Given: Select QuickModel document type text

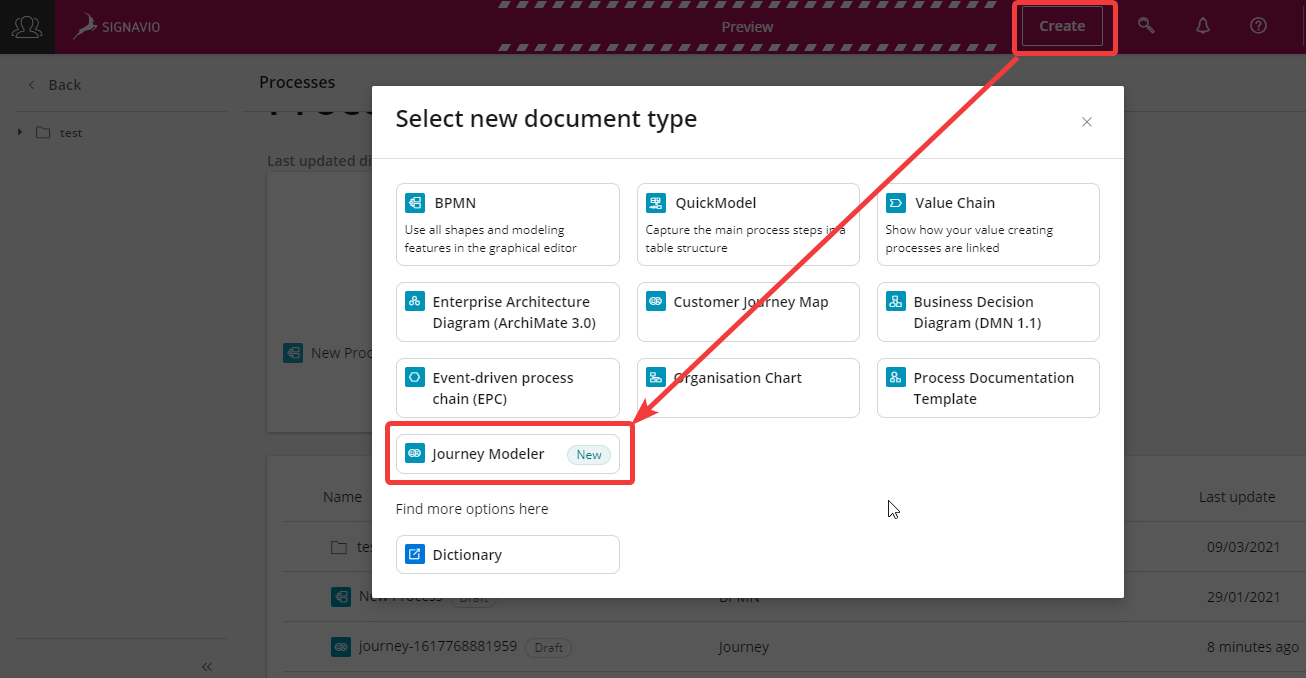Looking at the screenshot, I should coord(715,203).
